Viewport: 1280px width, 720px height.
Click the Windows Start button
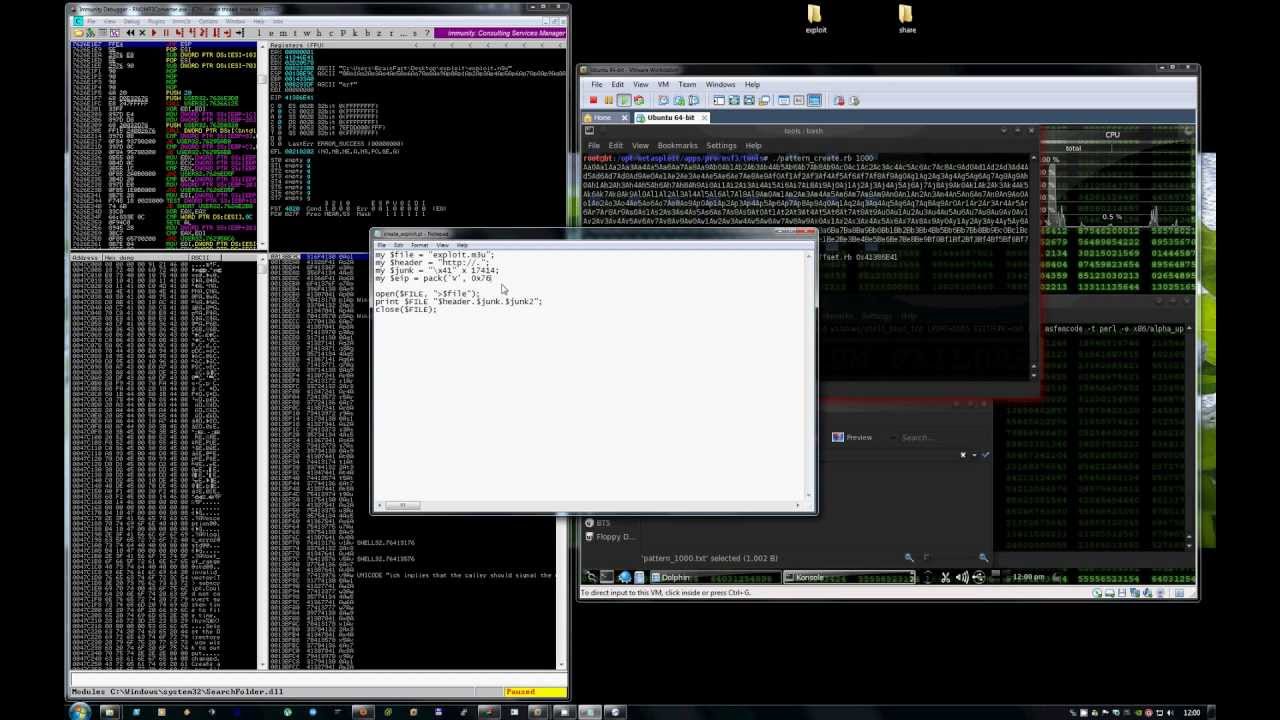click(80, 712)
